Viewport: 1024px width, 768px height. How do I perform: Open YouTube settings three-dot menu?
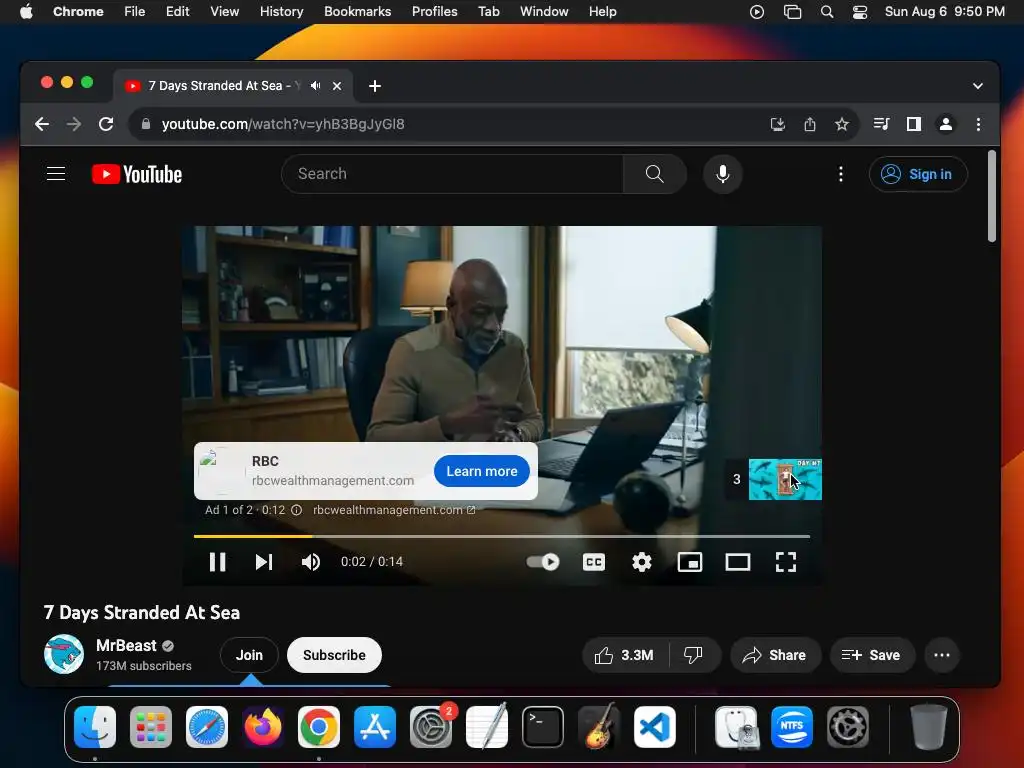click(x=840, y=174)
